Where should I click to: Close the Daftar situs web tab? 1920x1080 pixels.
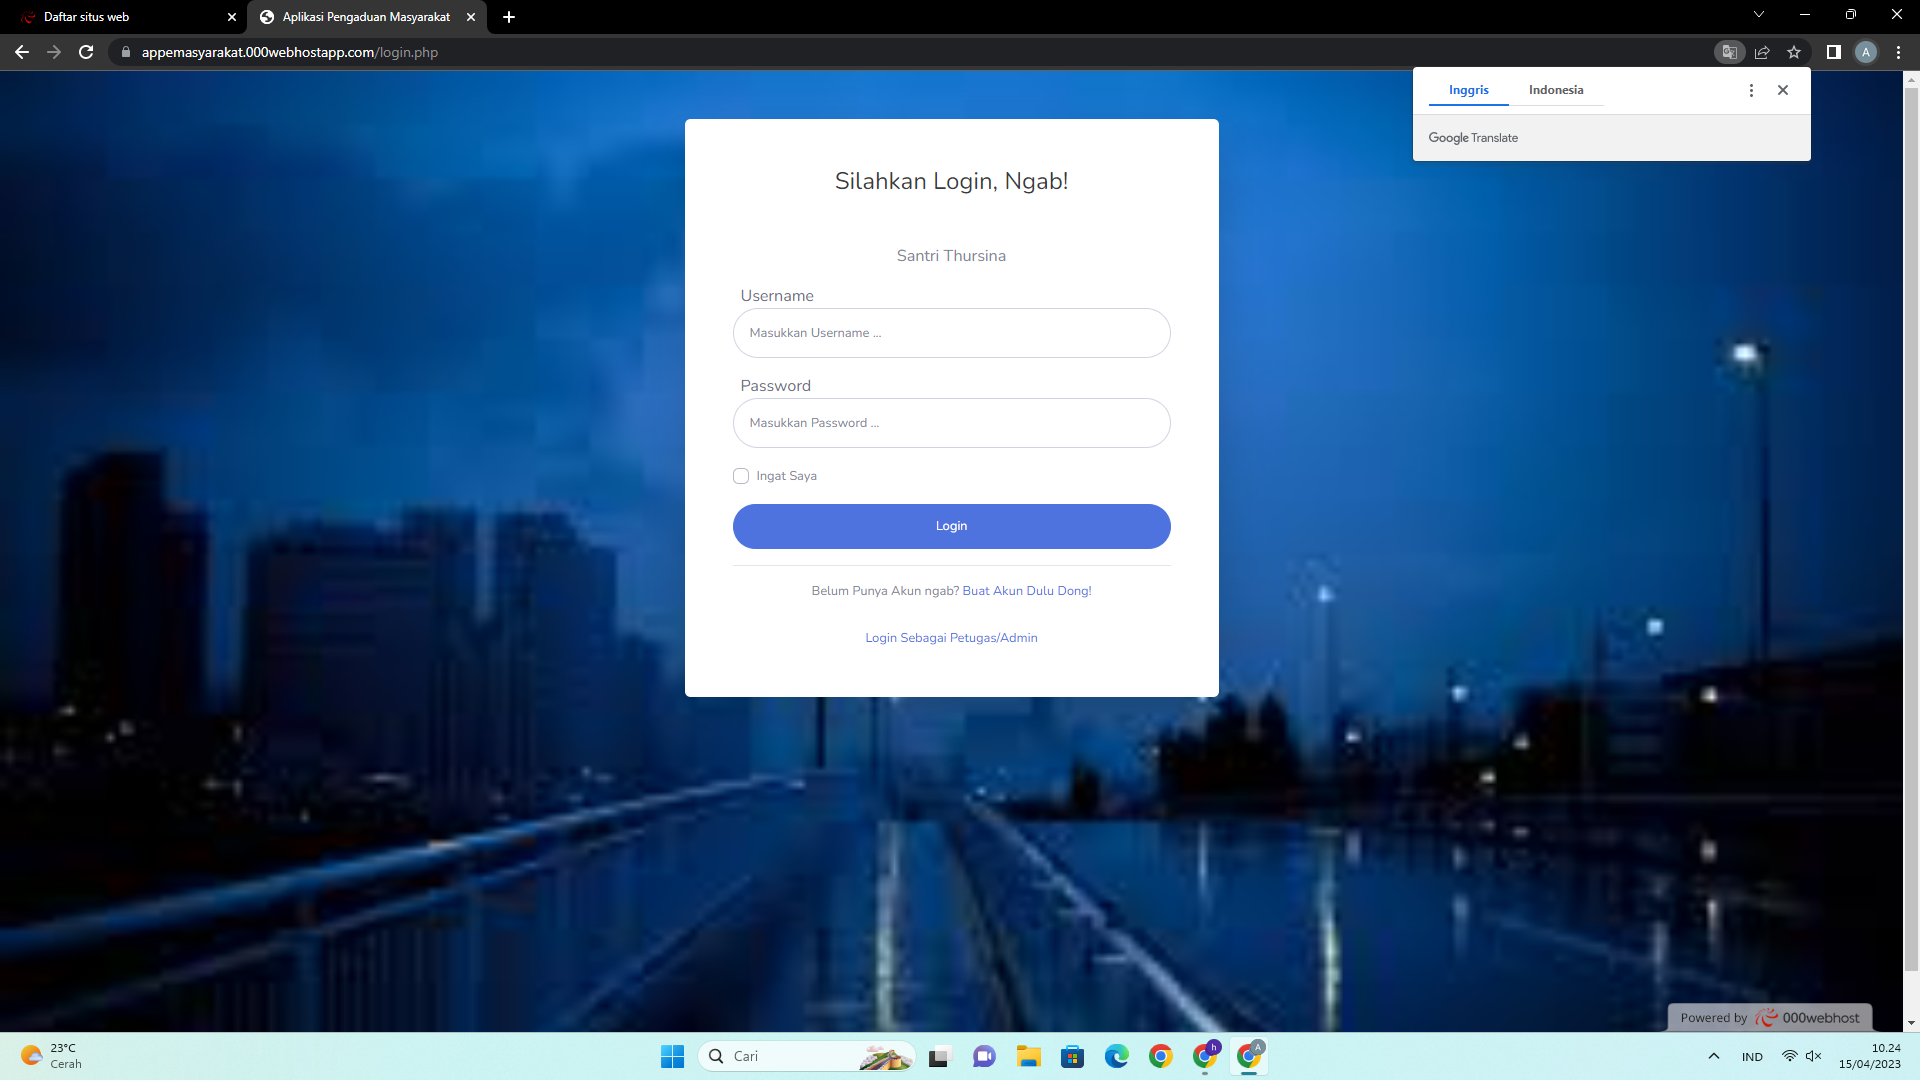[232, 17]
